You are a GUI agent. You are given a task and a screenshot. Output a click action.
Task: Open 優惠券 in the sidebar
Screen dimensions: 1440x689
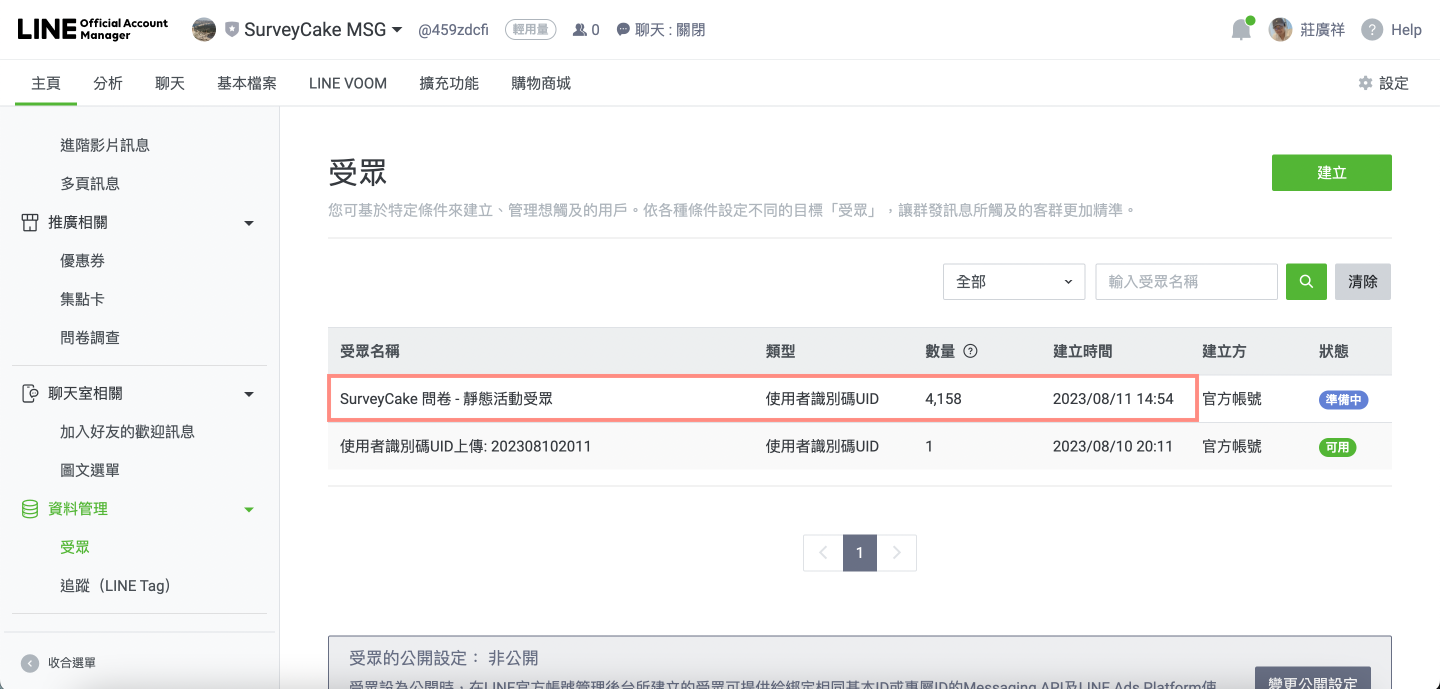coord(82,260)
